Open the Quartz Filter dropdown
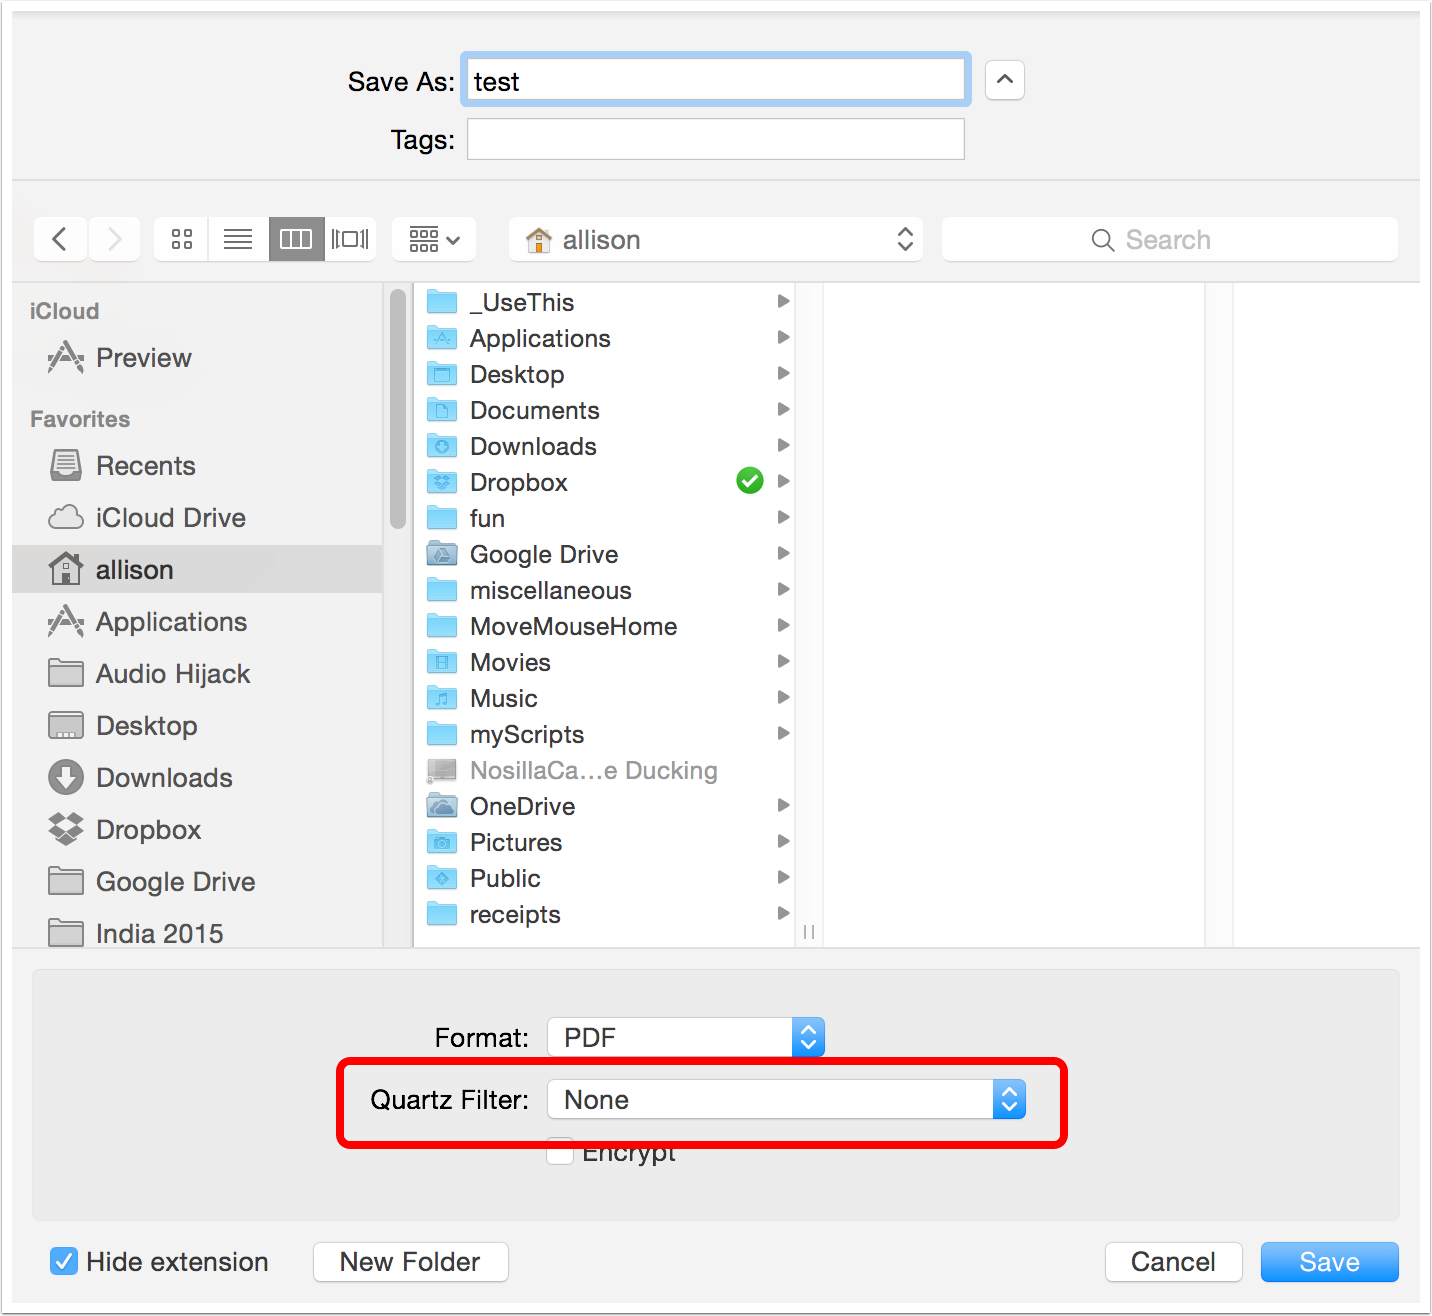 click(786, 1100)
